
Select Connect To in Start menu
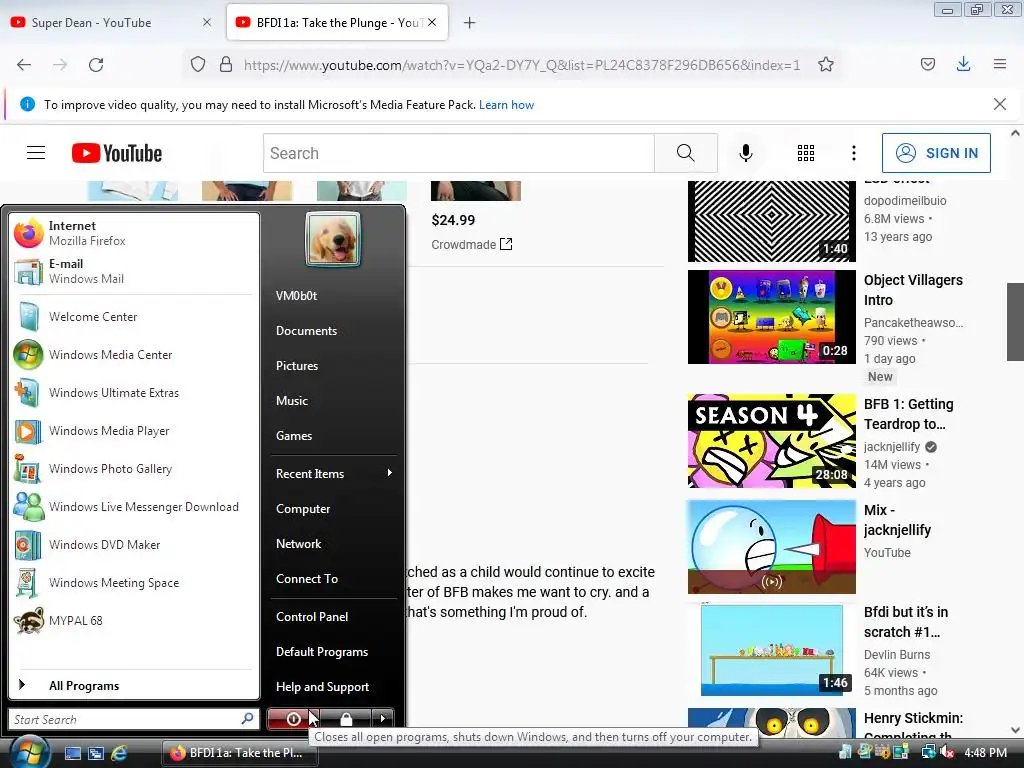(x=333, y=579)
